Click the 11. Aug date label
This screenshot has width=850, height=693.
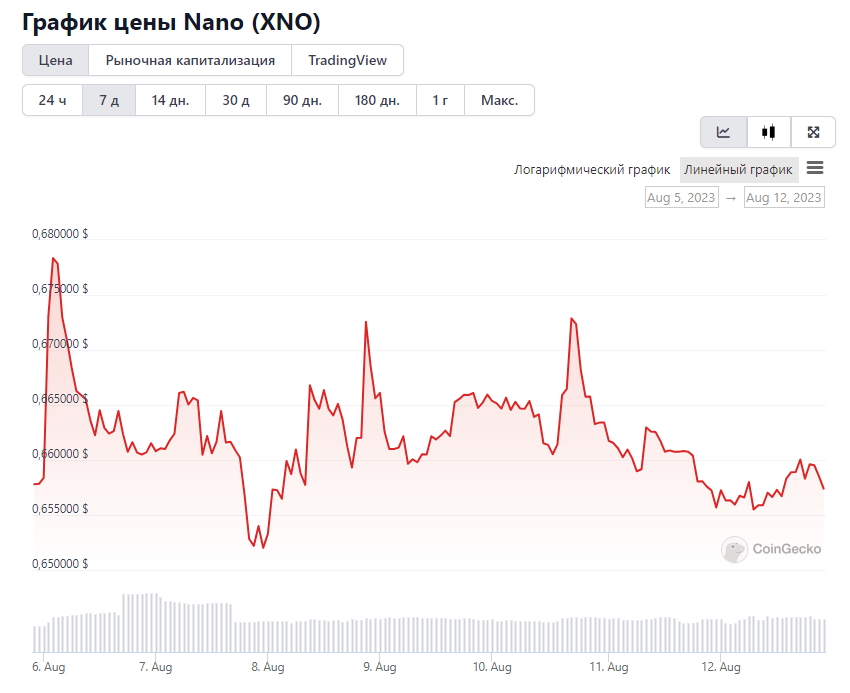pos(609,667)
